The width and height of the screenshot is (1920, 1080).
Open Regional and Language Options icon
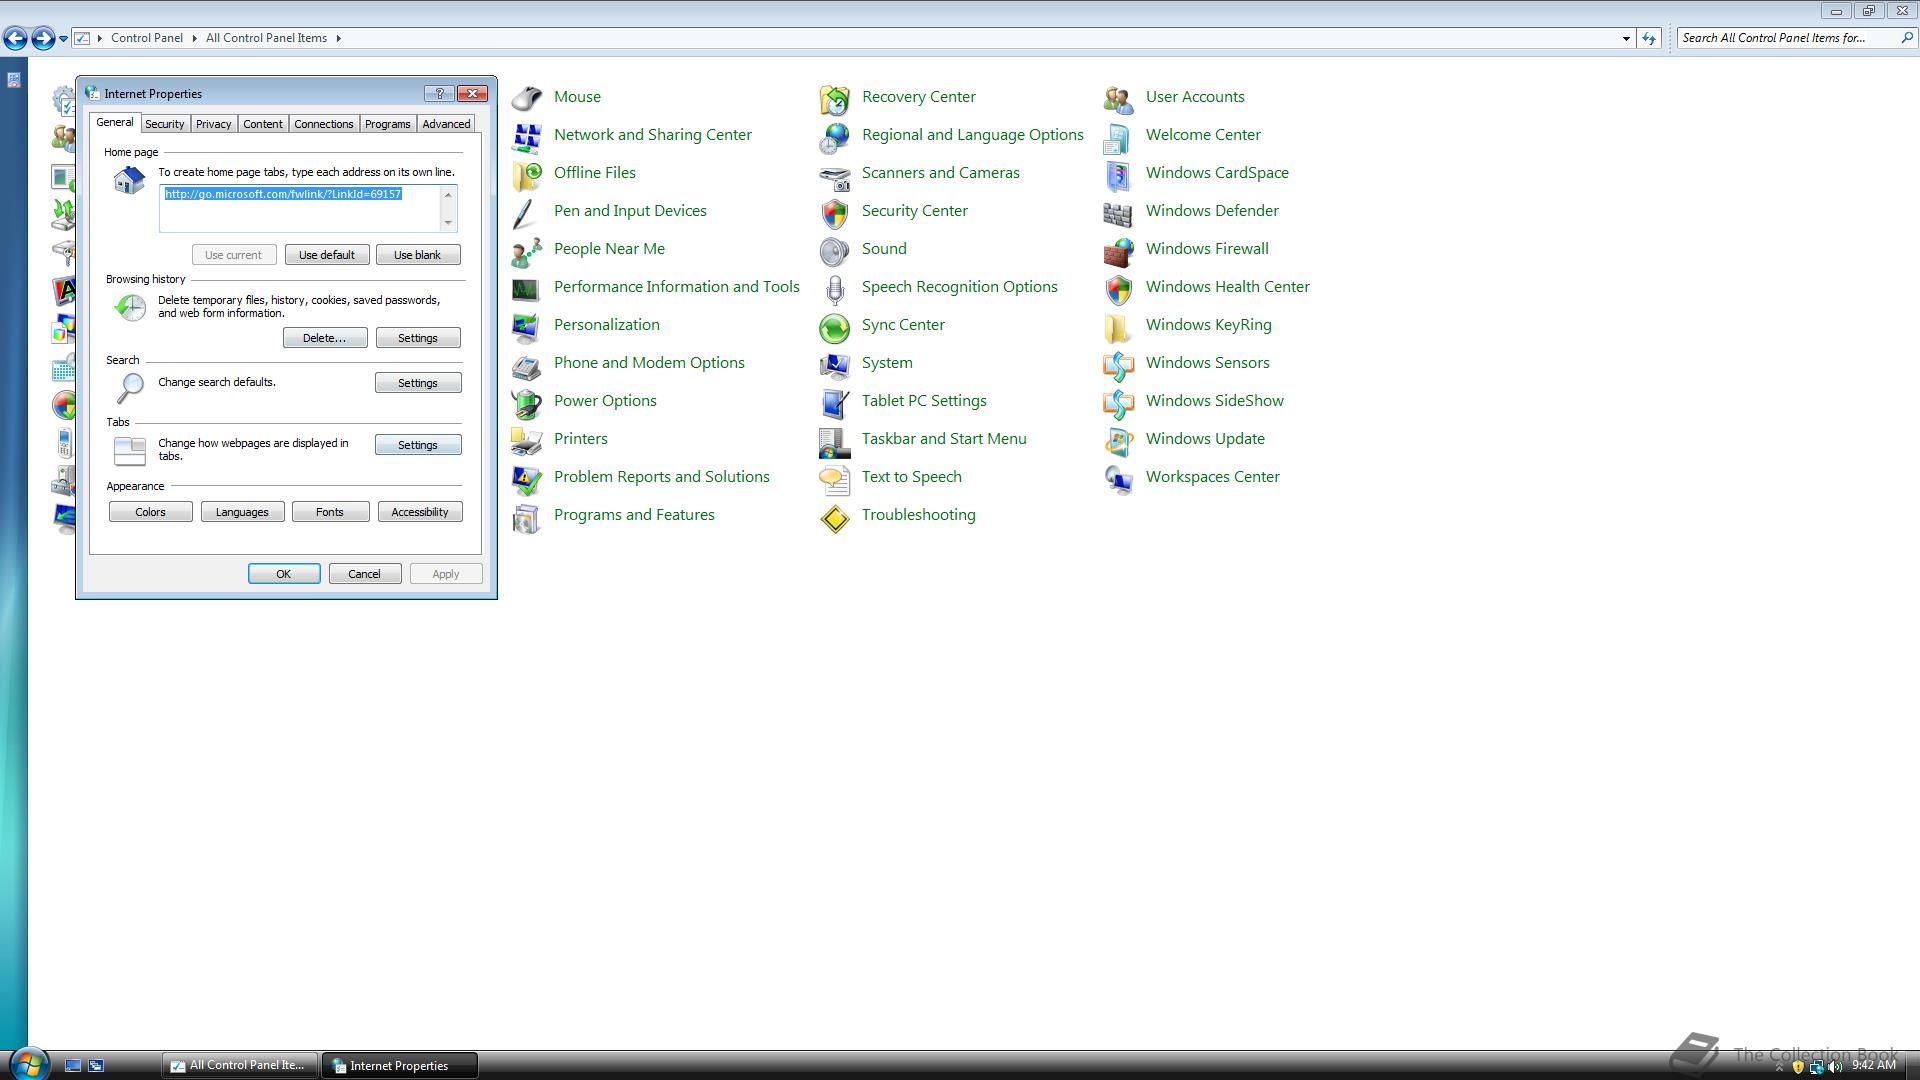click(834, 136)
